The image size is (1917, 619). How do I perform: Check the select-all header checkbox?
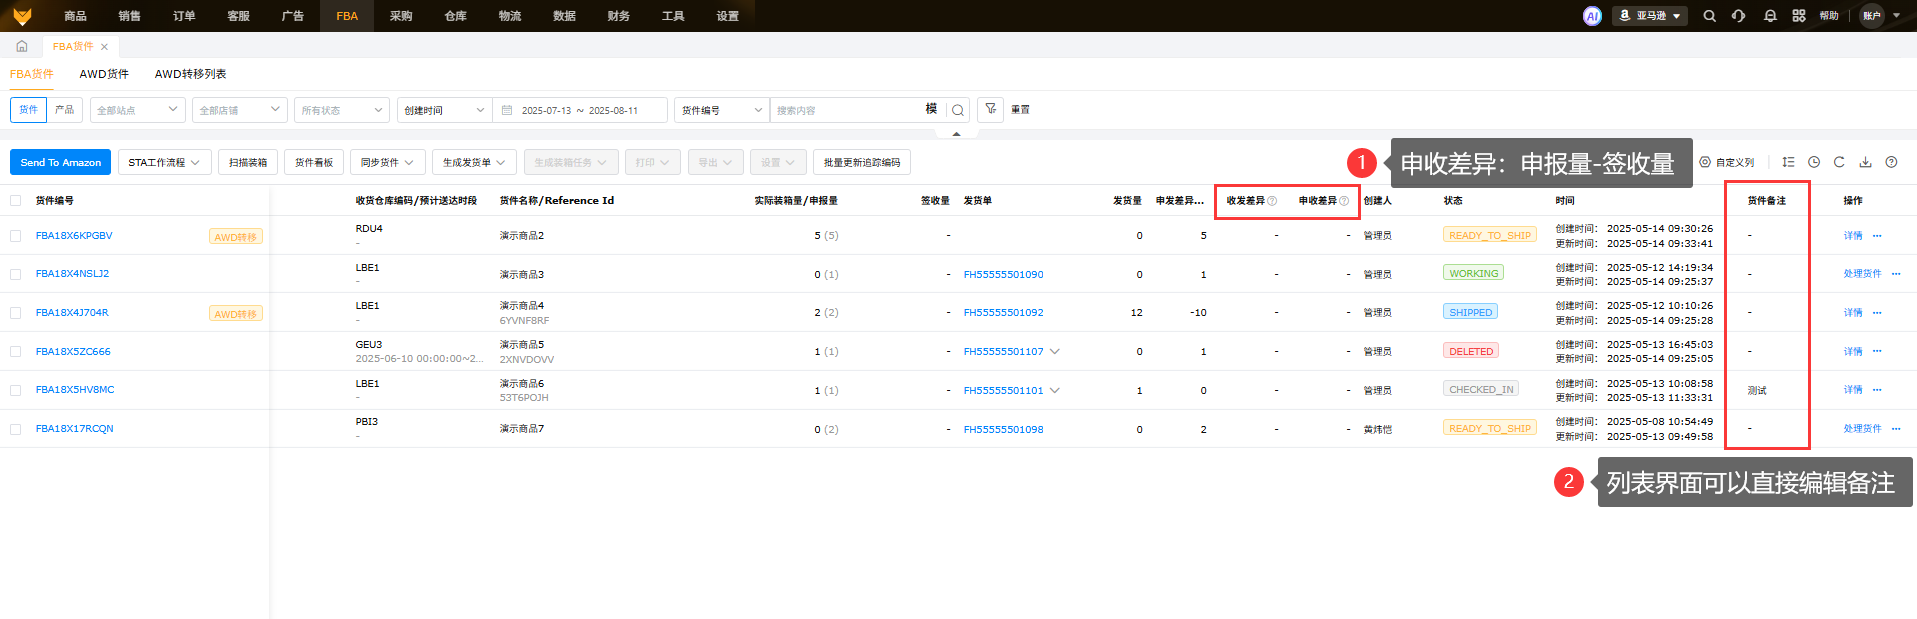(15, 201)
